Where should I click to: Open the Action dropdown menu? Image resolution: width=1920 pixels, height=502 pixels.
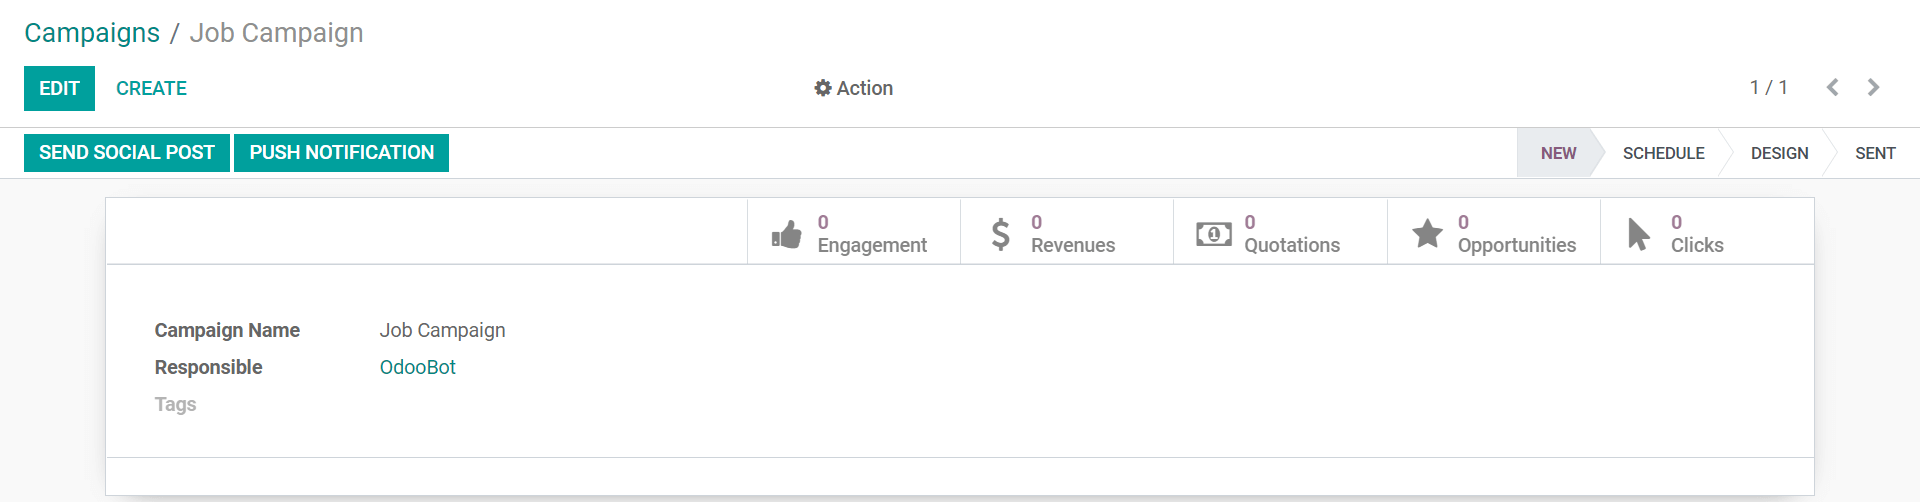[x=854, y=88]
